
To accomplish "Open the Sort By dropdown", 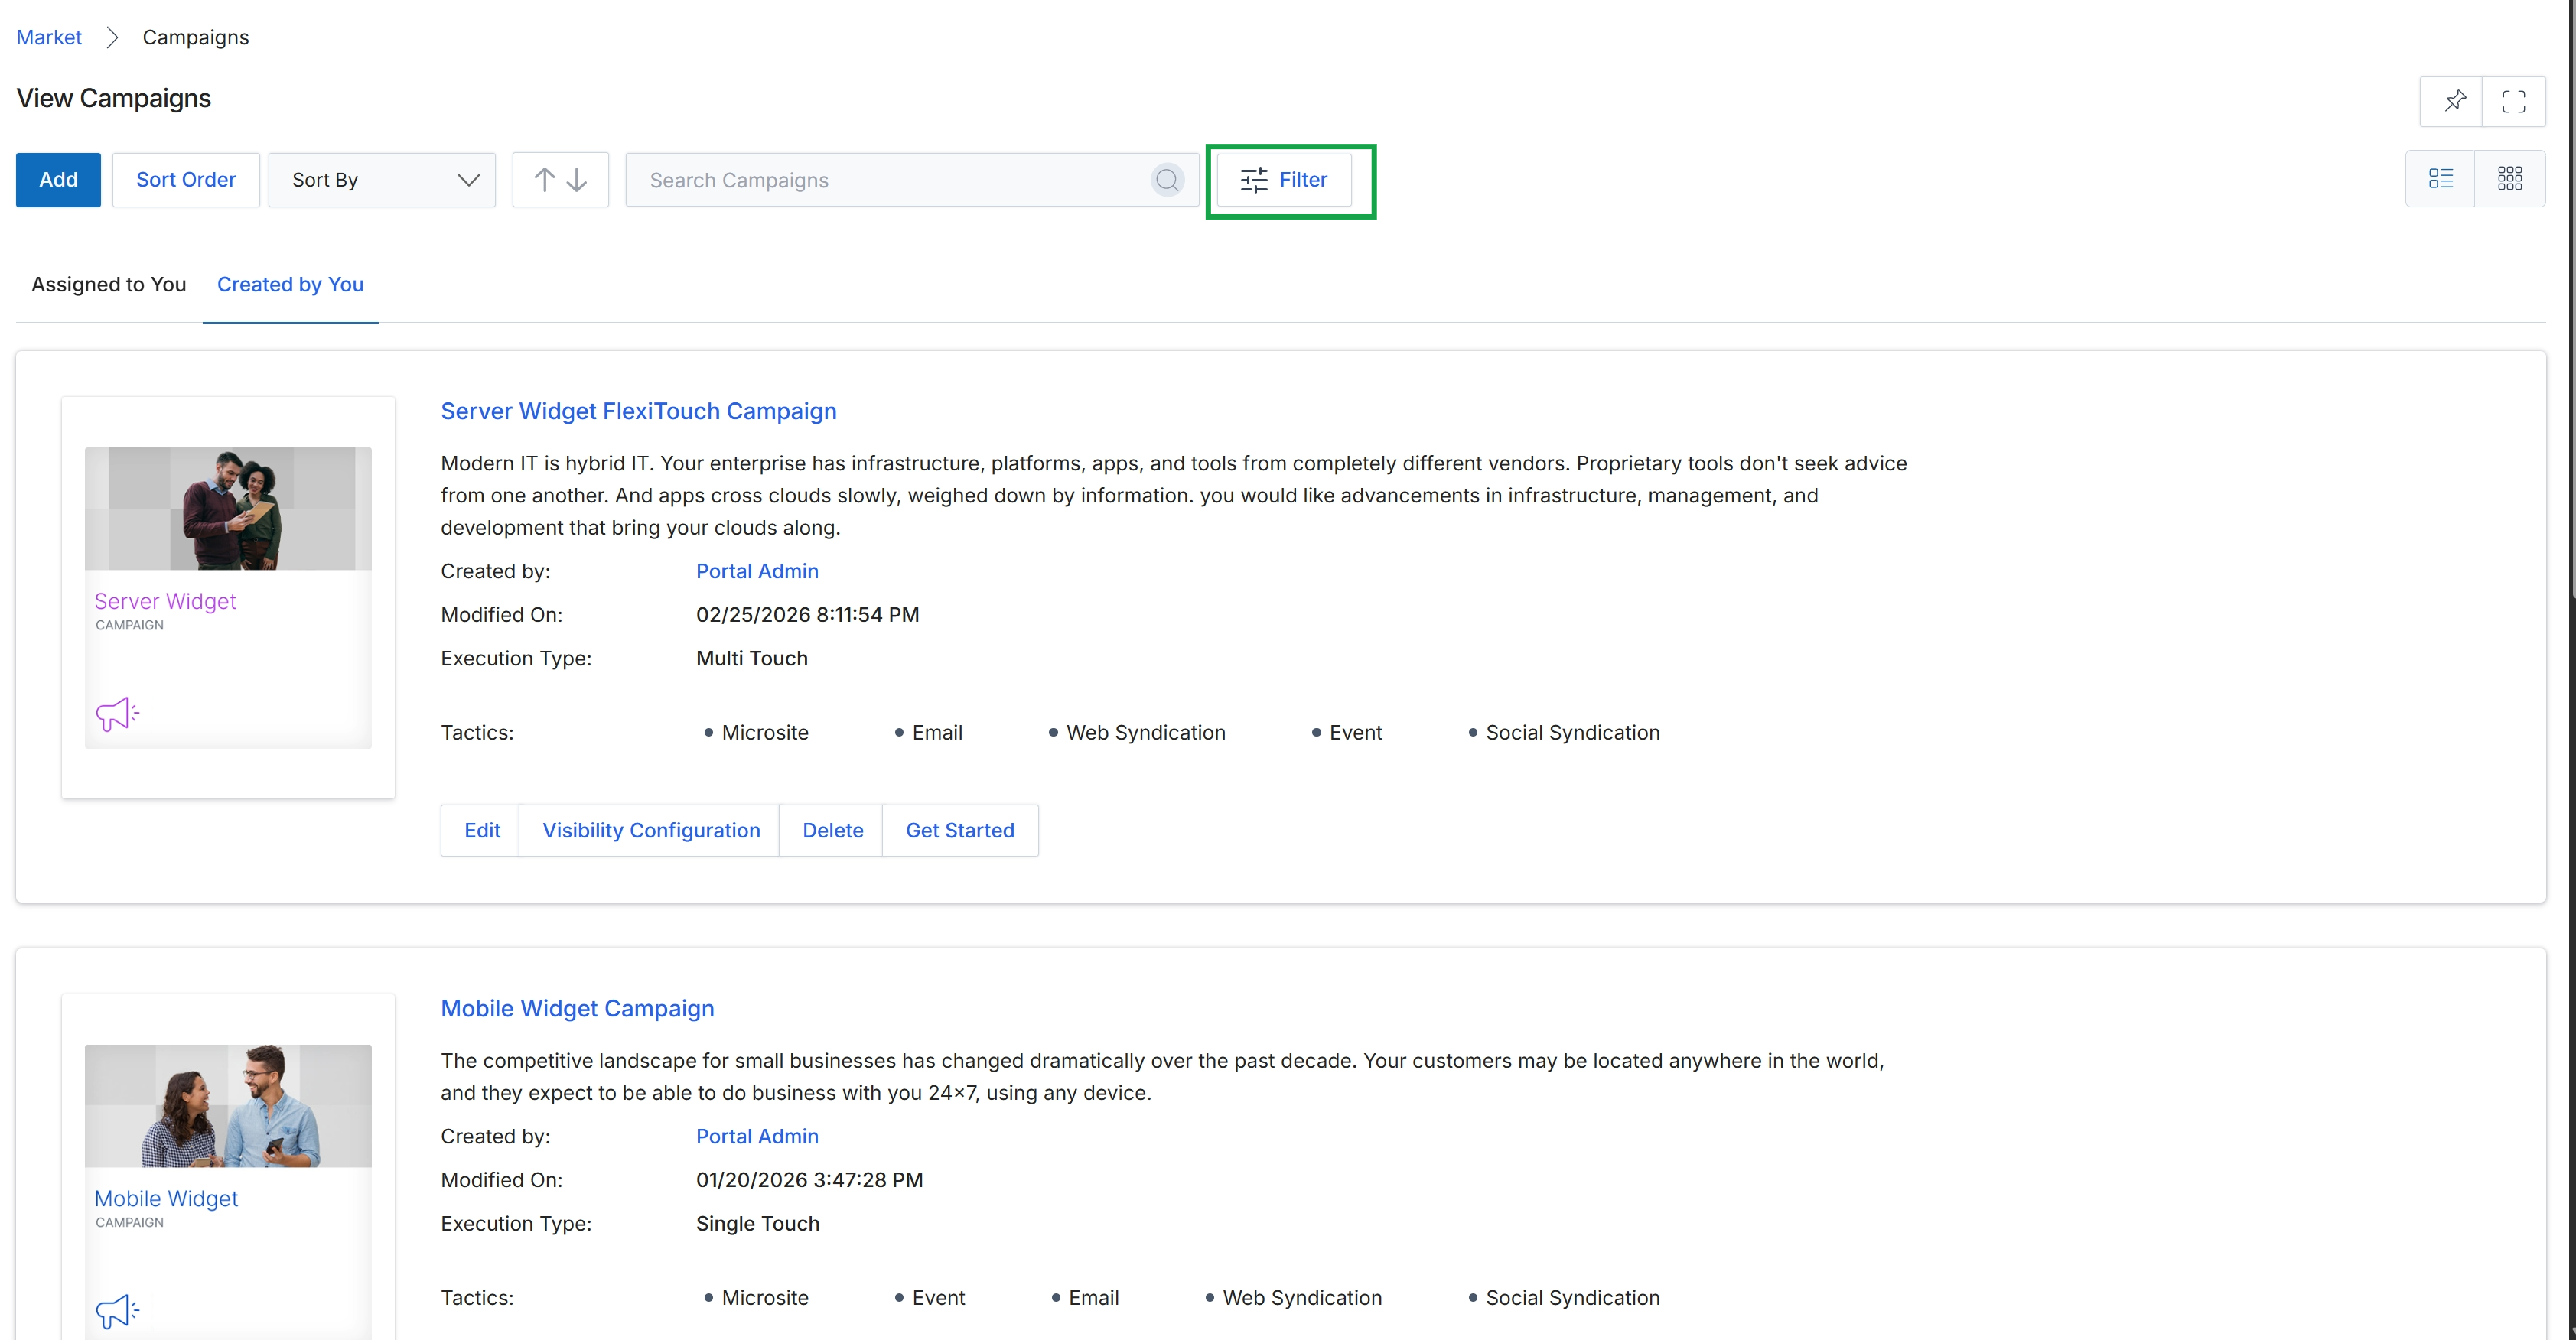I will [x=382, y=180].
